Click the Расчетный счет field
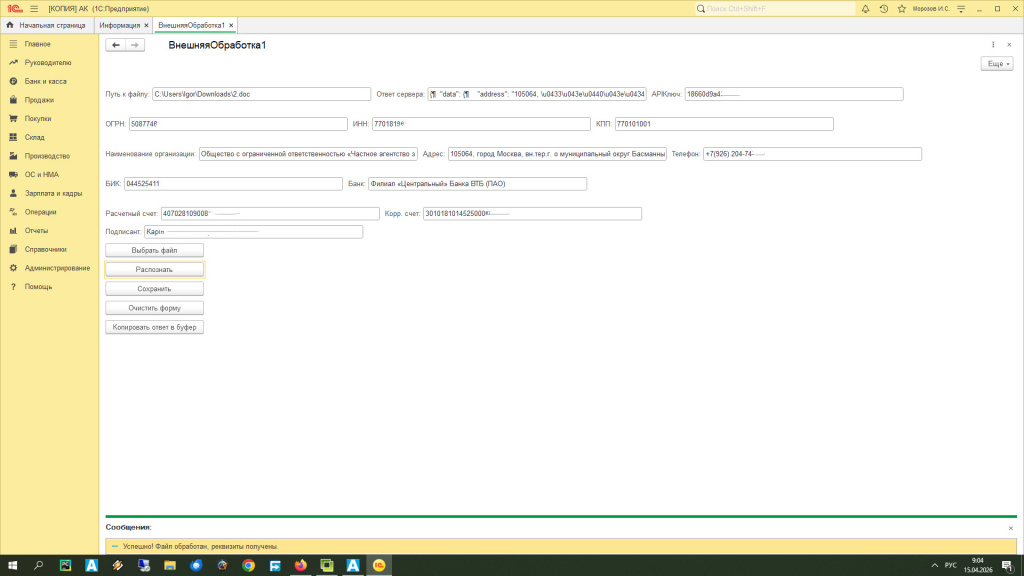The image size is (1024, 576). 270,214
